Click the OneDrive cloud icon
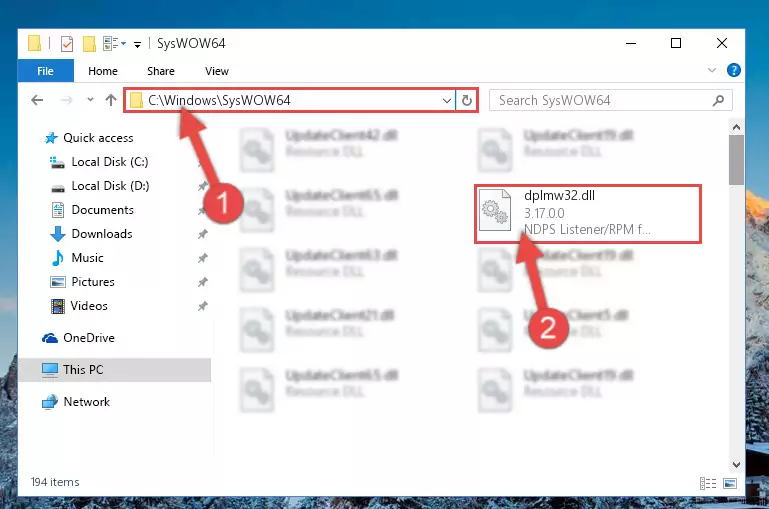 click(x=50, y=338)
